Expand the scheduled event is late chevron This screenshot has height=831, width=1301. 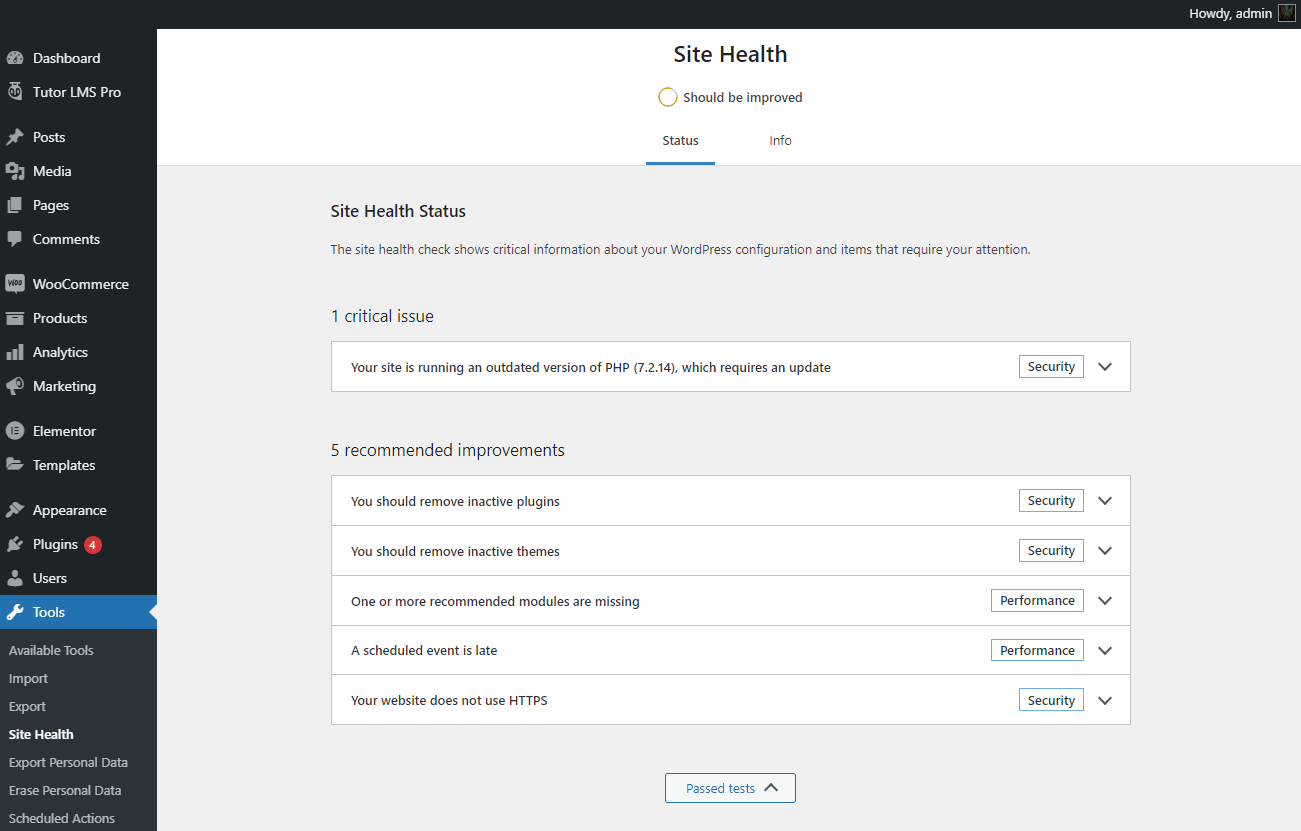[x=1105, y=651]
